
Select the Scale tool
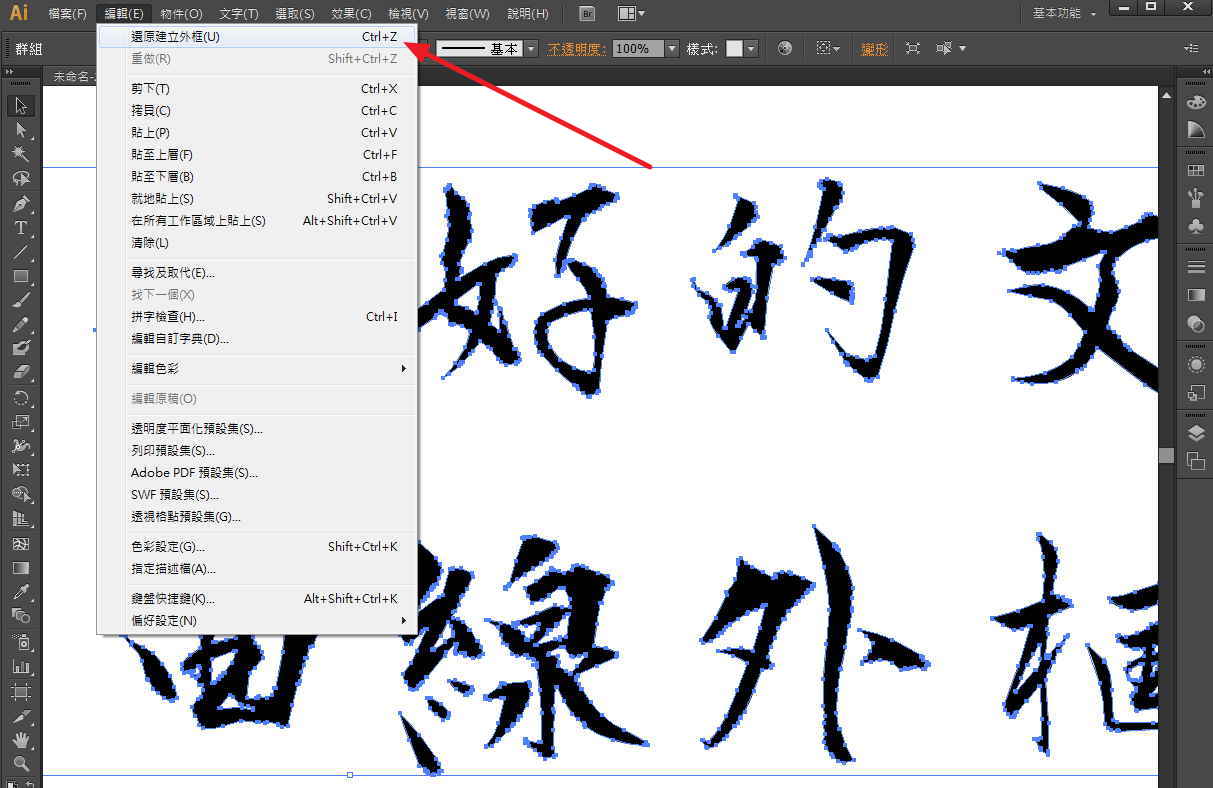point(21,422)
